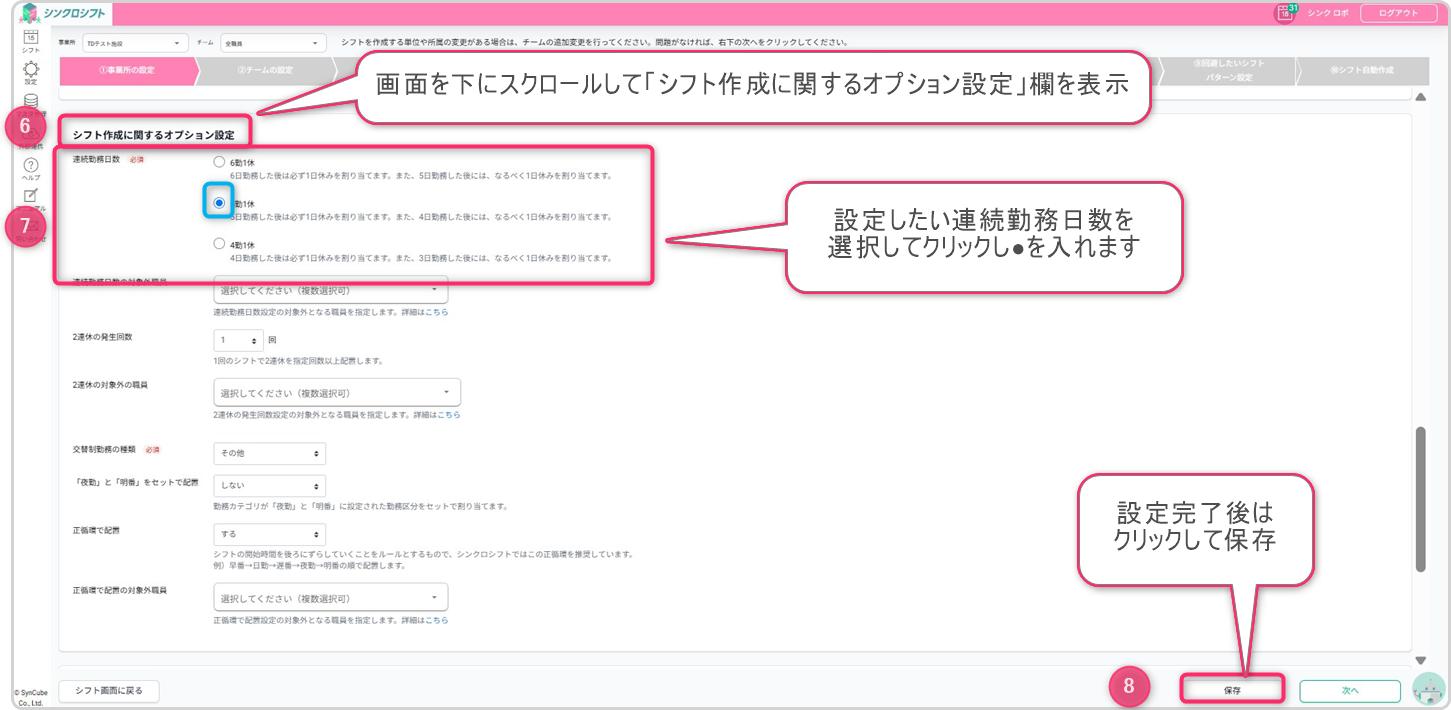Select the 6勤1休 radio button

[x=219, y=161]
